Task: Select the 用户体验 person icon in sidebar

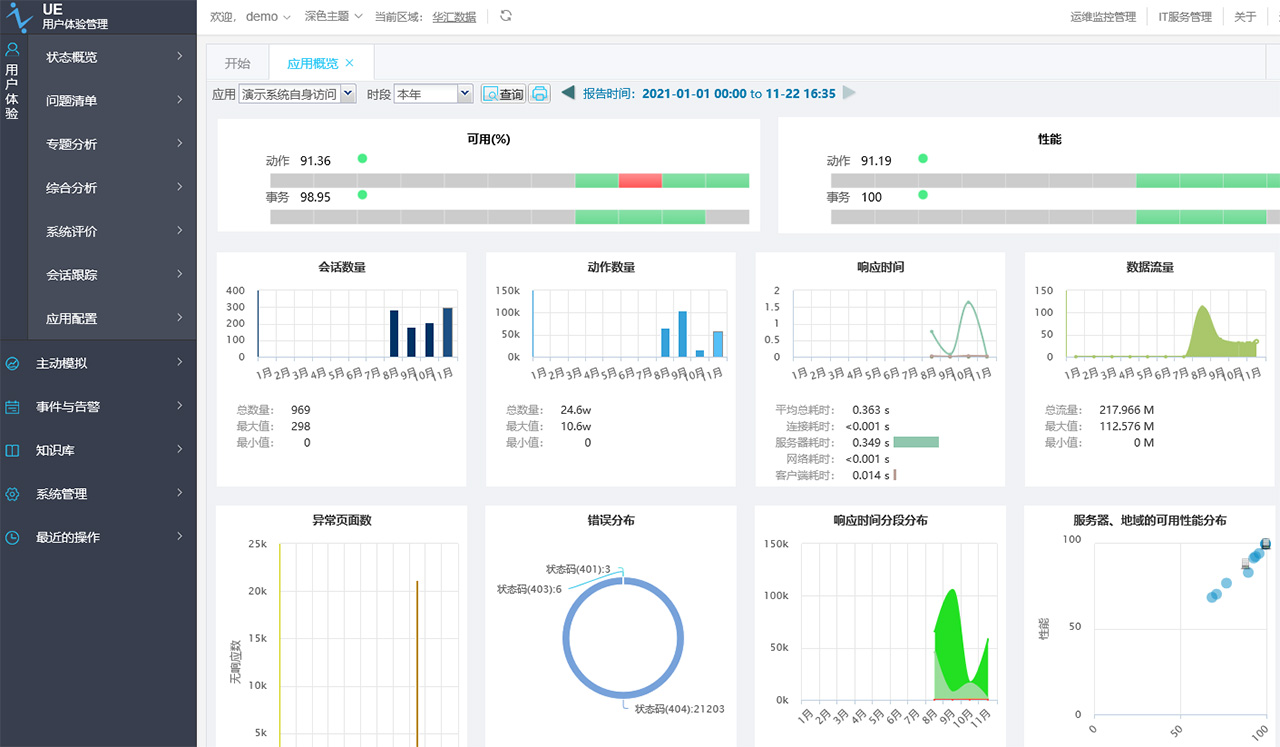Action: point(12,49)
